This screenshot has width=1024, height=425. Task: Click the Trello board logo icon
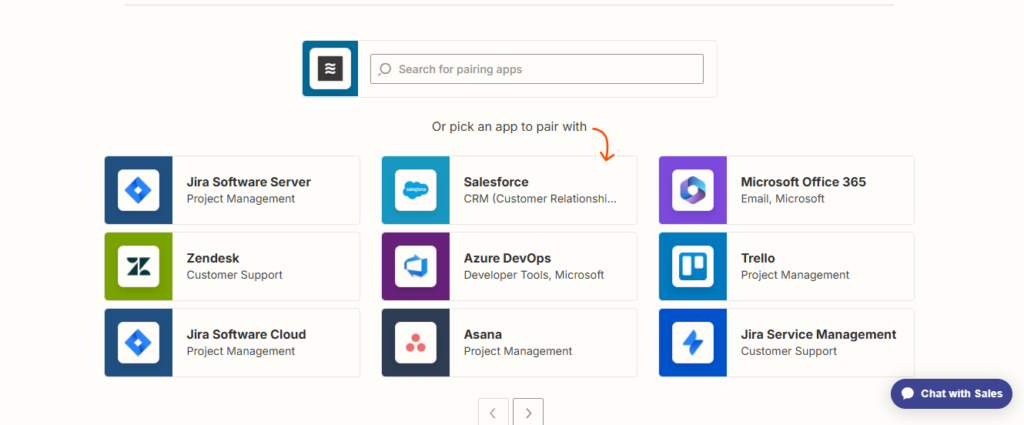pos(692,266)
